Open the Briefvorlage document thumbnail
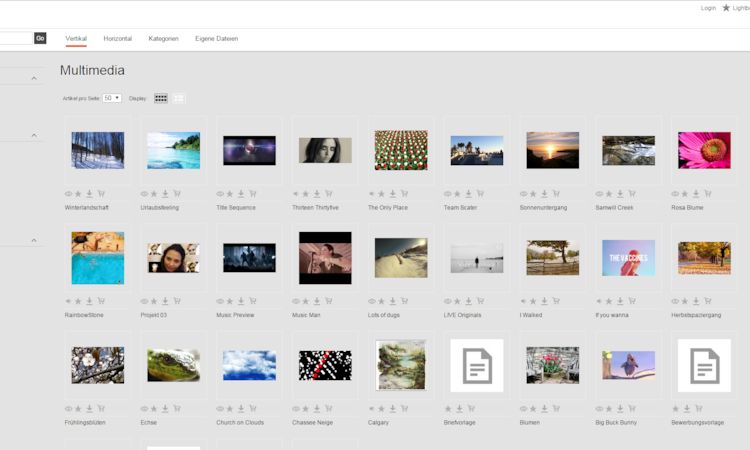Image resolution: width=750 pixels, height=450 pixels. point(477,365)
